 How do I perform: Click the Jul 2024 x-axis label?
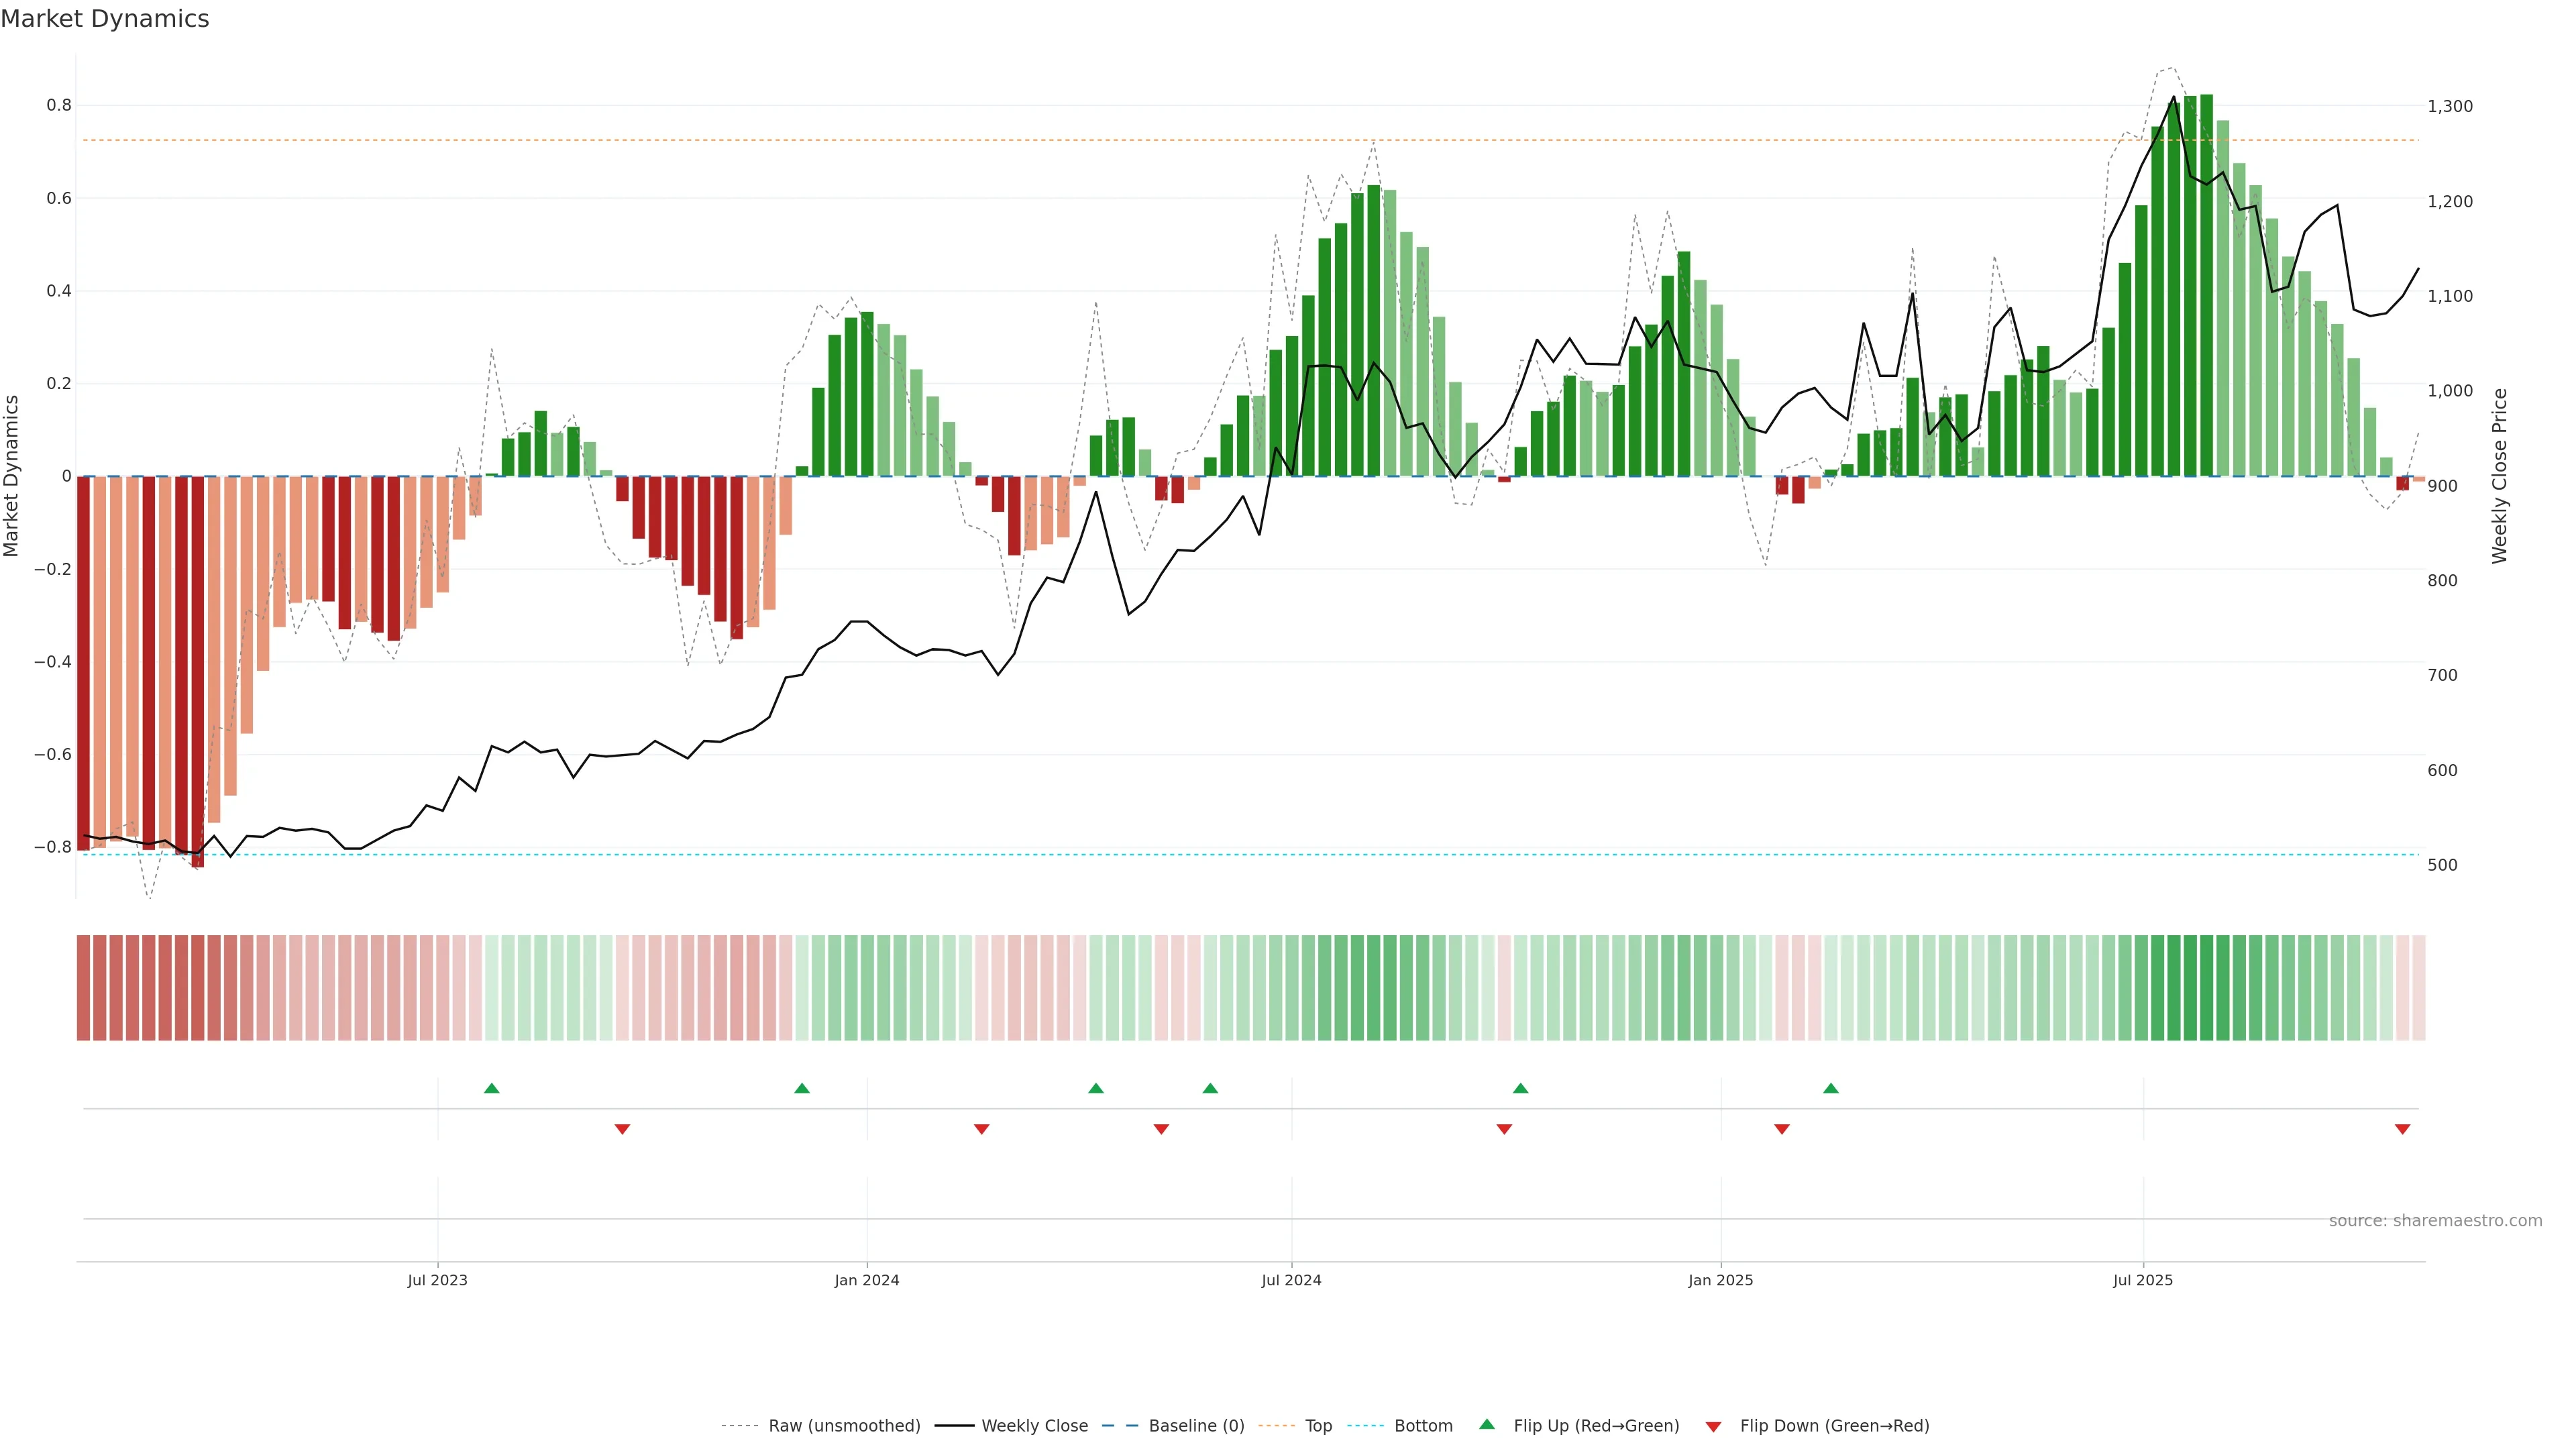(x=1291, y=1280)
